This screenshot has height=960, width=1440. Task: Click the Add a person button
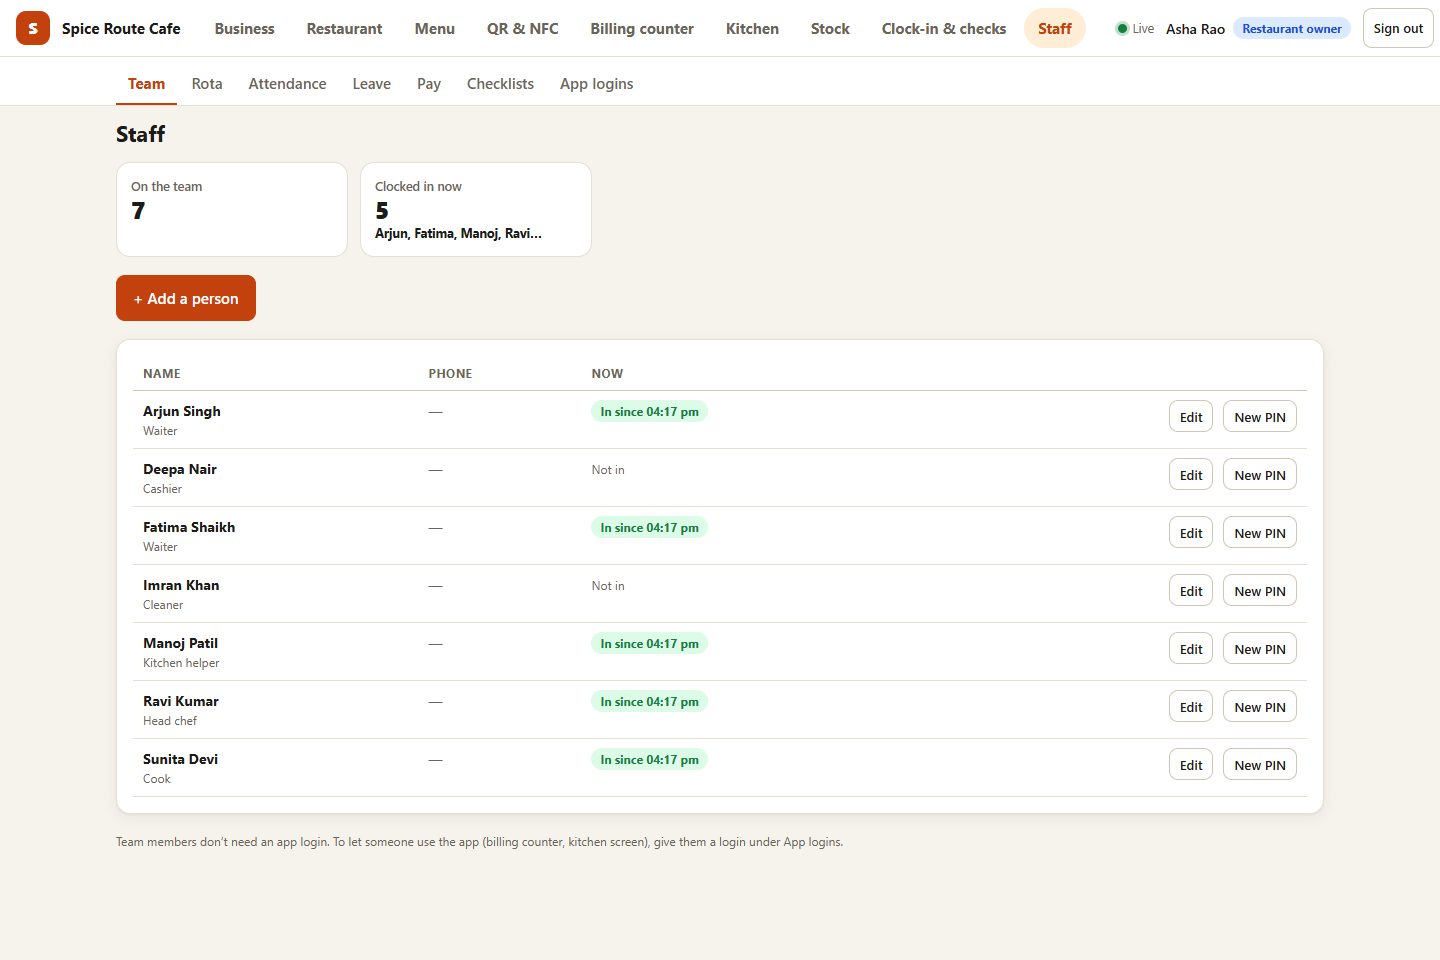point(186,298)
